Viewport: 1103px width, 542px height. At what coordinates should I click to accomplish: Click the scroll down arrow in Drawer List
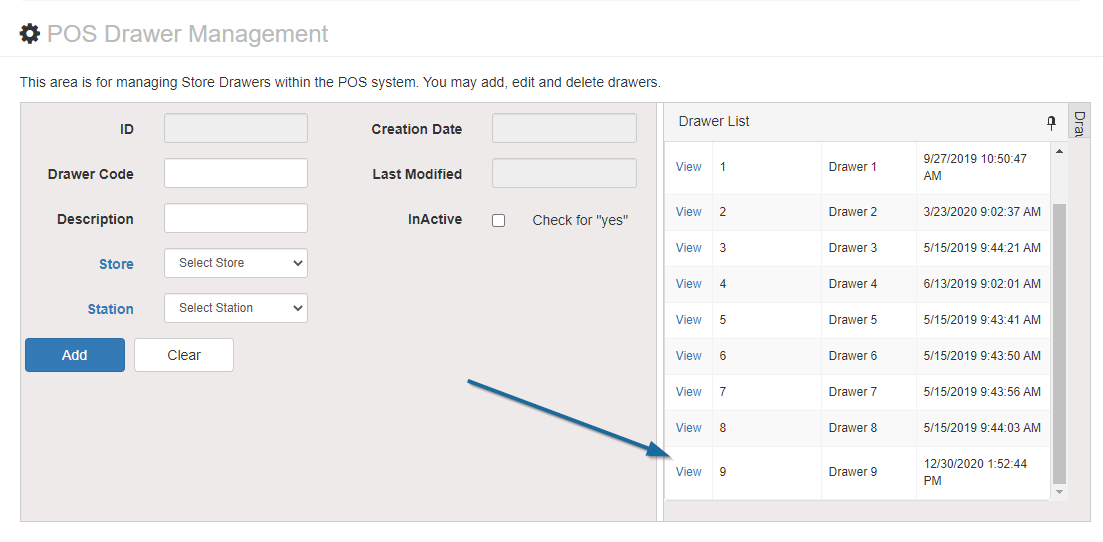(x=1059, y=492)
